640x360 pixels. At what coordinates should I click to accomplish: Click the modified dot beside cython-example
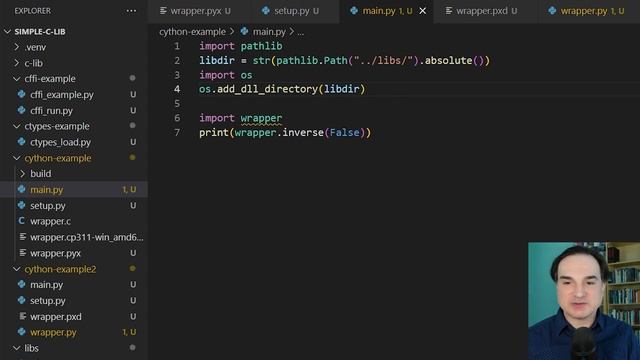pyautogui.click(x=132, y=158)
